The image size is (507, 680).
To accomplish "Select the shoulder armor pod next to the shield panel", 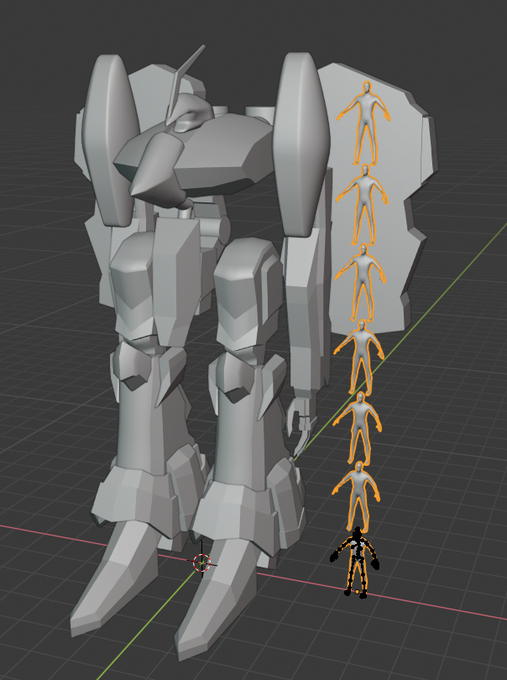I will click(301, 143).
